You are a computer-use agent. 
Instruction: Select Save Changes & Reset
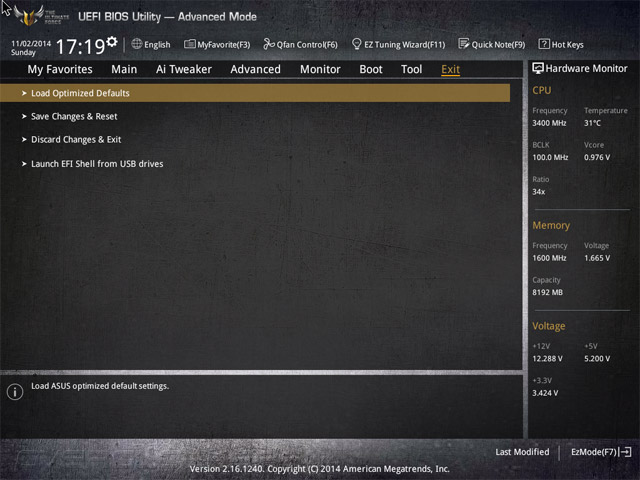74,116
